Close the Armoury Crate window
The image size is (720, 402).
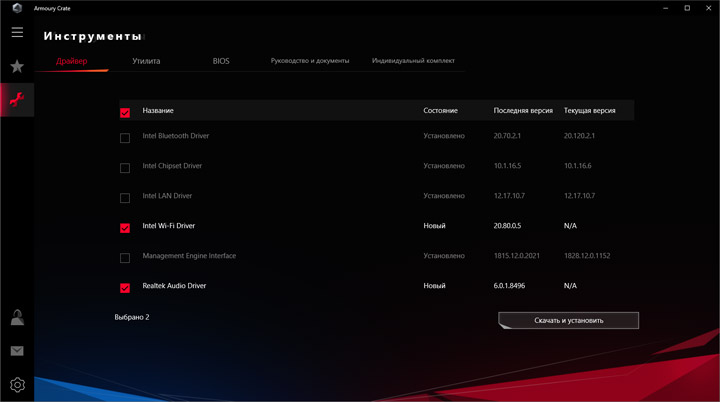709,8
